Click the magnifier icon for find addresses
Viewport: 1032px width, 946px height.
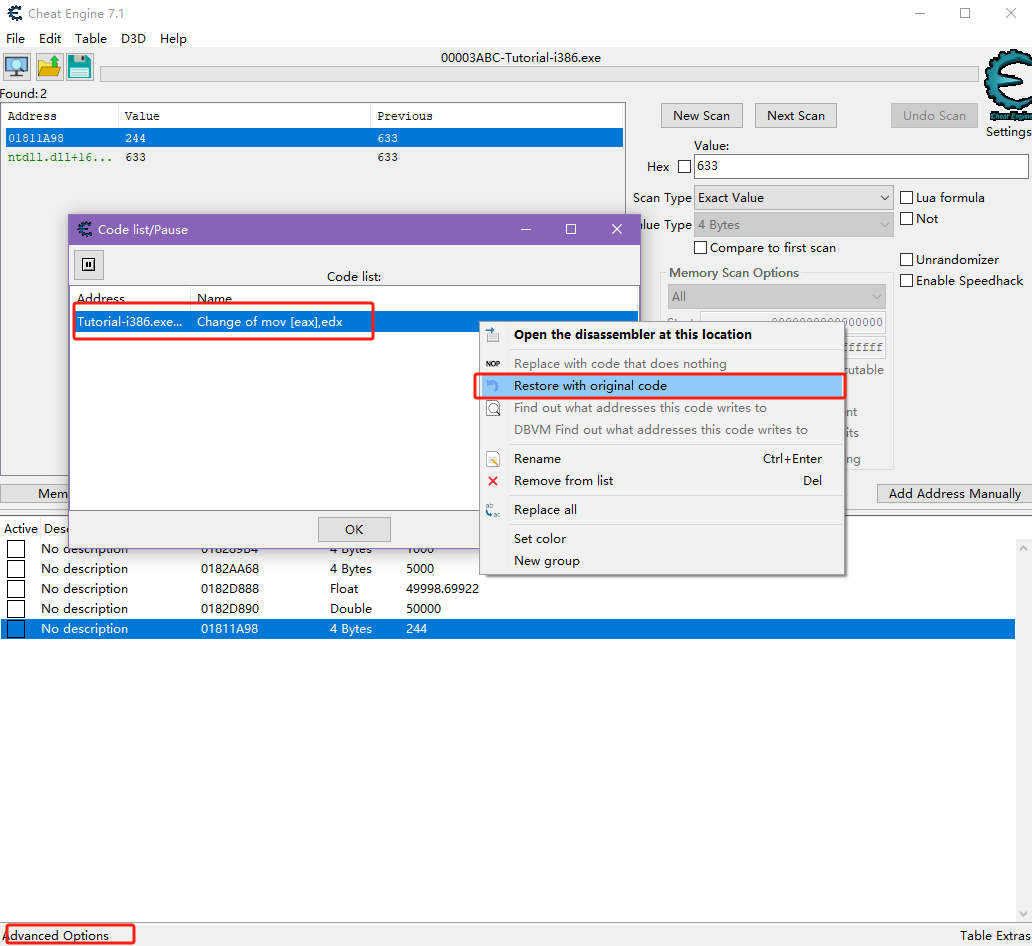(493, 408)
